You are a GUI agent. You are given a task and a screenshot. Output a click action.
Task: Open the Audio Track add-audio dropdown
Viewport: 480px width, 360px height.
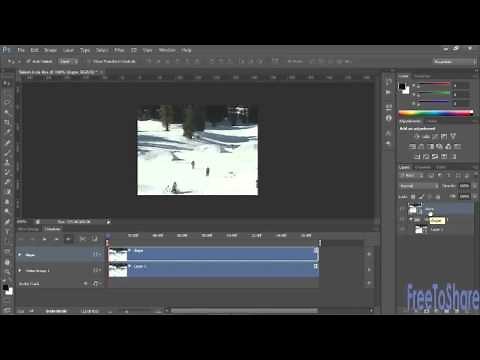coord(97,284)
